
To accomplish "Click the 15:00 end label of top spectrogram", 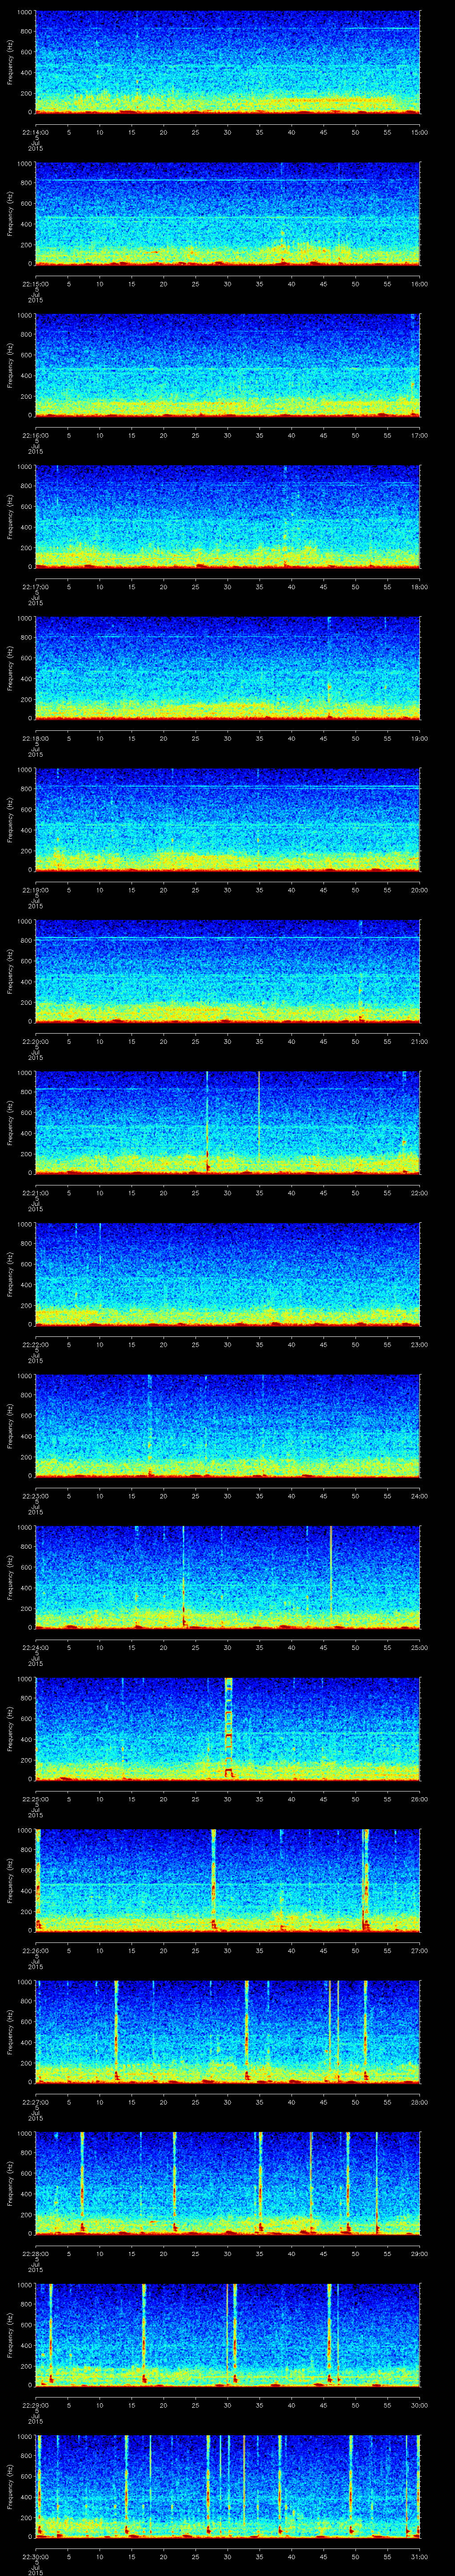I will pos(419,132).
